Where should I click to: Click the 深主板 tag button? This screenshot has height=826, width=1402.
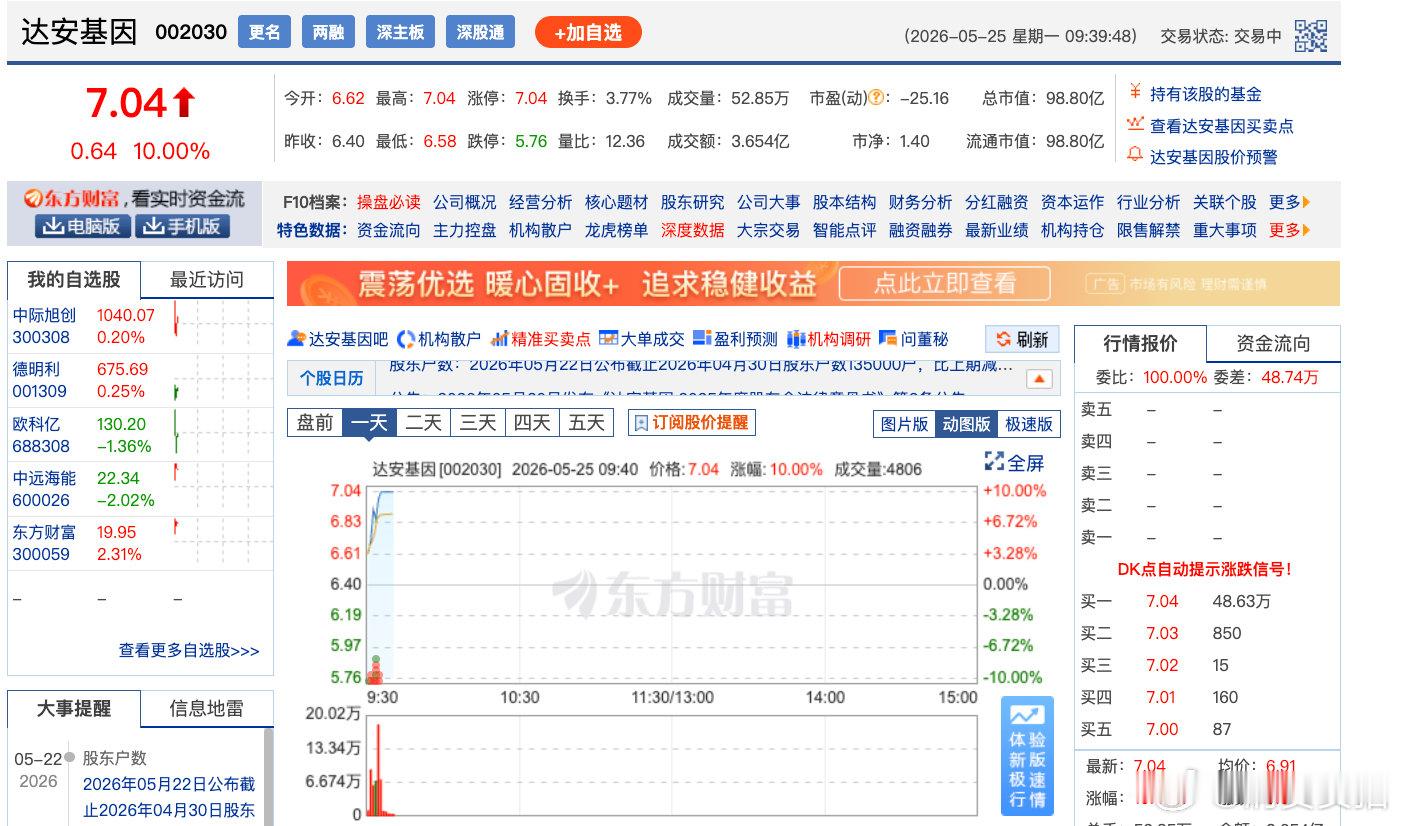click(400, 33)
